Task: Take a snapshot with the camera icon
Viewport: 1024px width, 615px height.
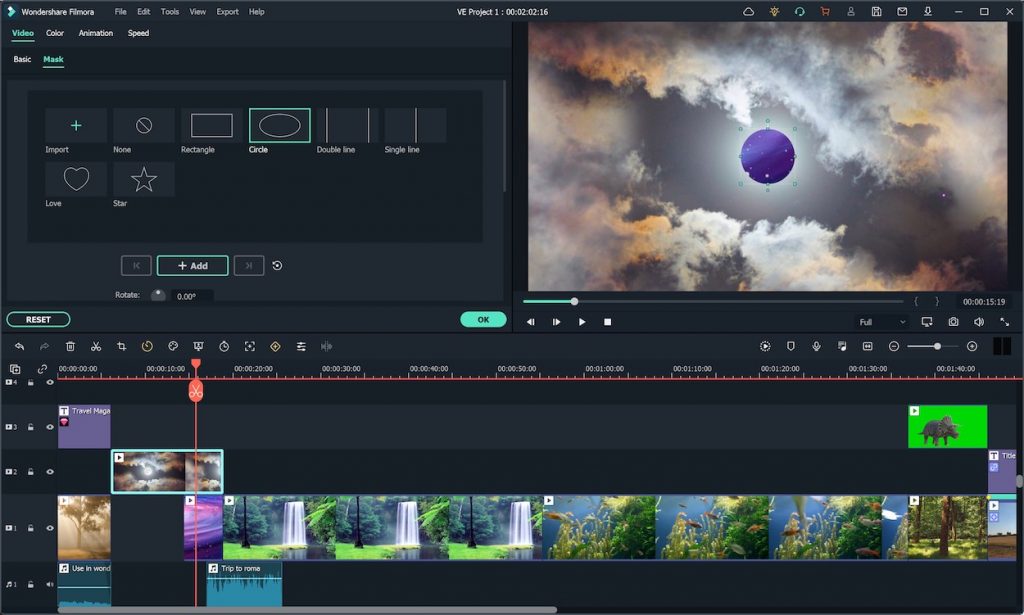Action: (x=954, y=322)
